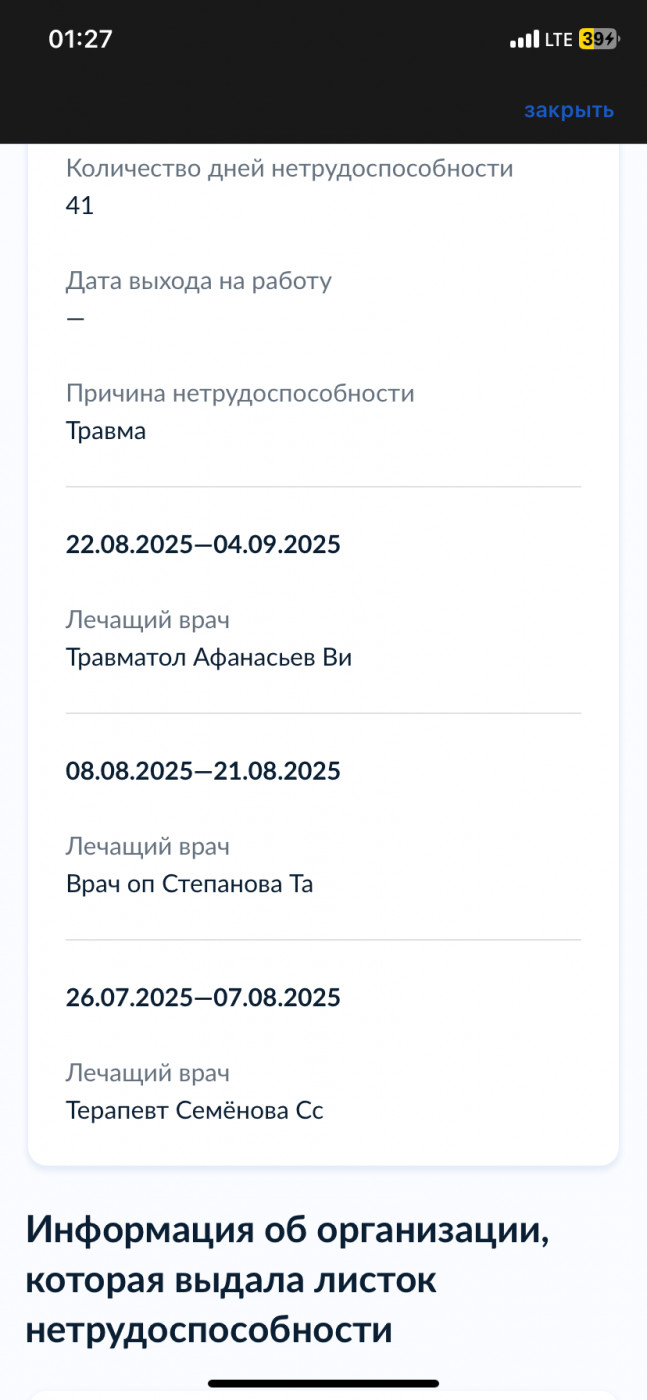
Task: Tap the period 22.08.2025—04.09.2025
Action: coord(203,545)
